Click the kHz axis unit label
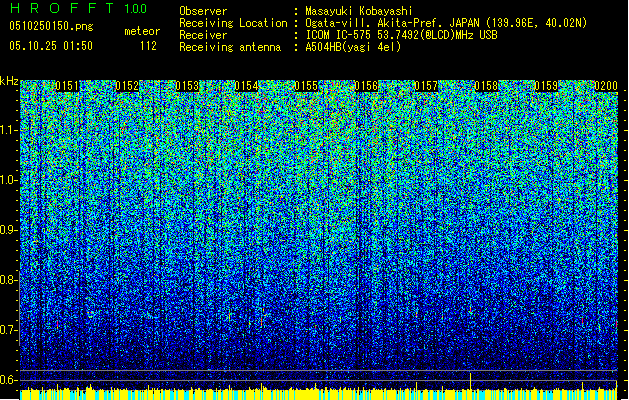 9,81
